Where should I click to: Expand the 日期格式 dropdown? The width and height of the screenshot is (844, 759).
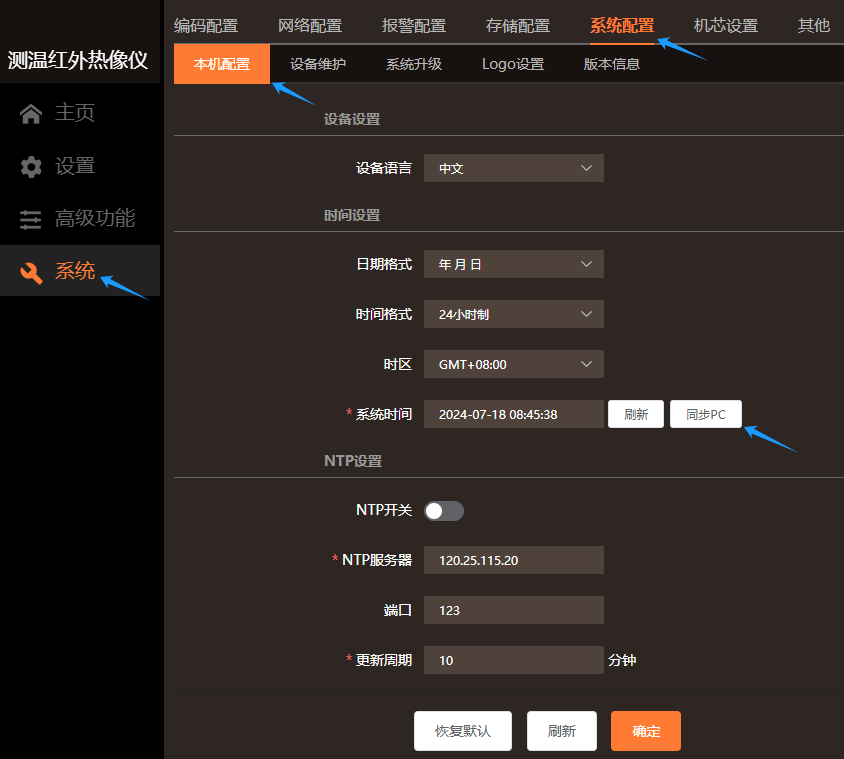(513, 264)
